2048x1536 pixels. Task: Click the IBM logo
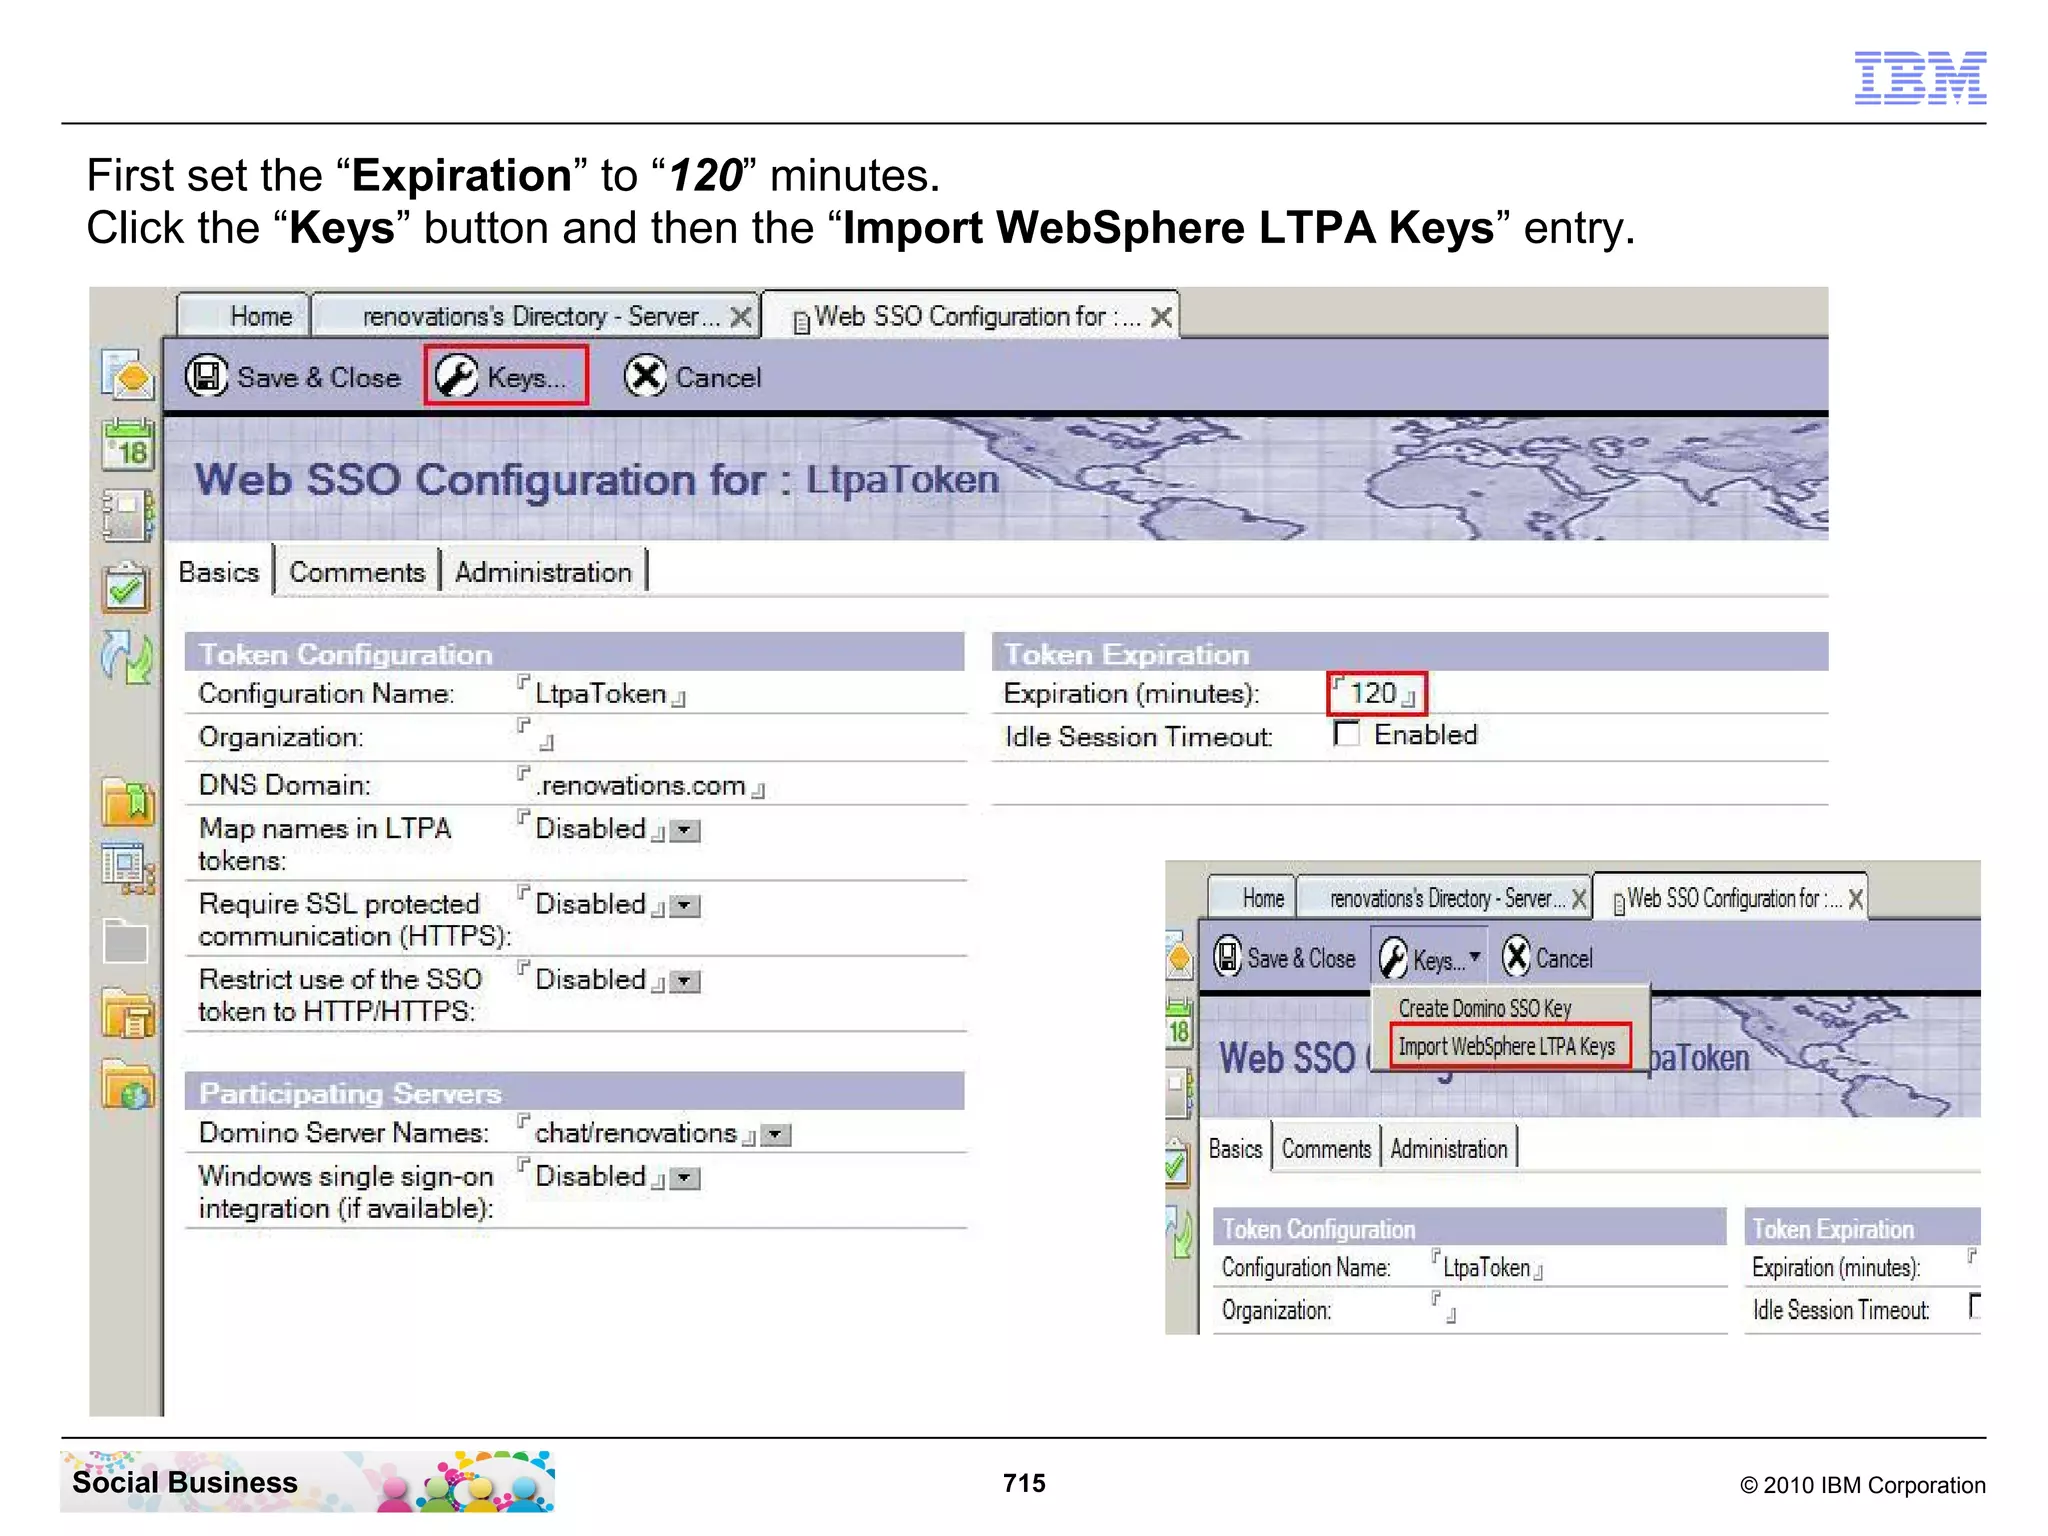(1920, 77)
